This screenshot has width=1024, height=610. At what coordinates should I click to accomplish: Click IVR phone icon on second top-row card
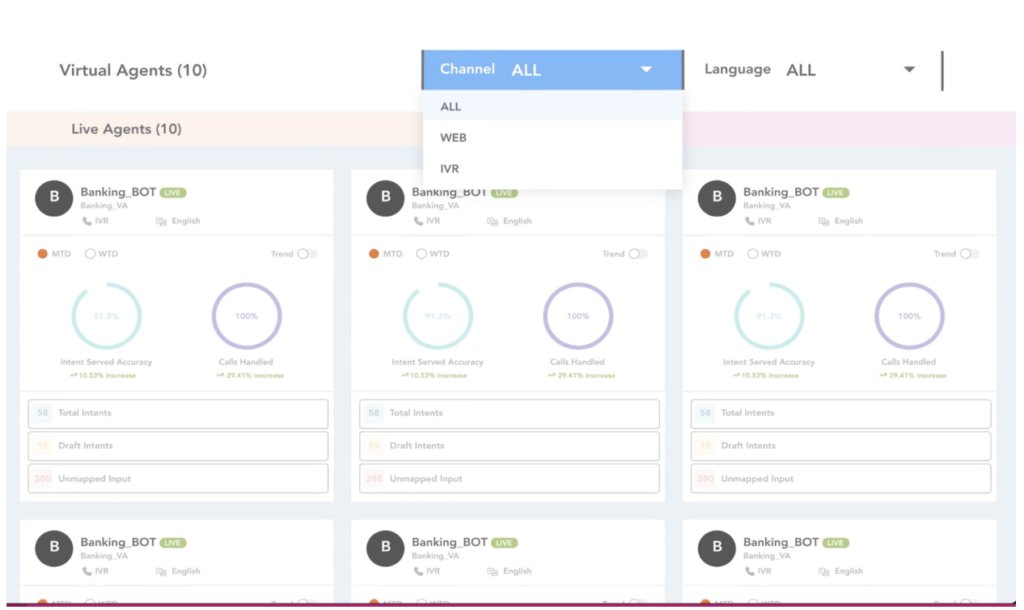point(418,221)
